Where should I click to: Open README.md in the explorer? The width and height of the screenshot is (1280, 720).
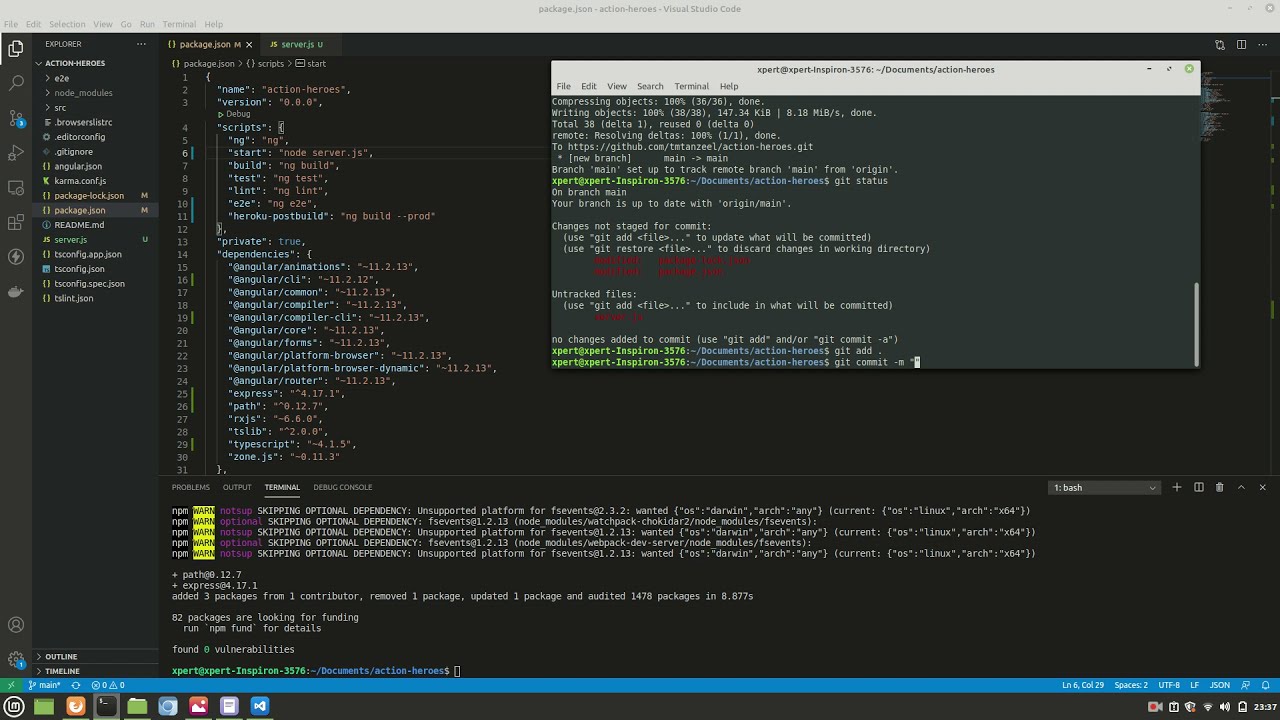(79, 225)
